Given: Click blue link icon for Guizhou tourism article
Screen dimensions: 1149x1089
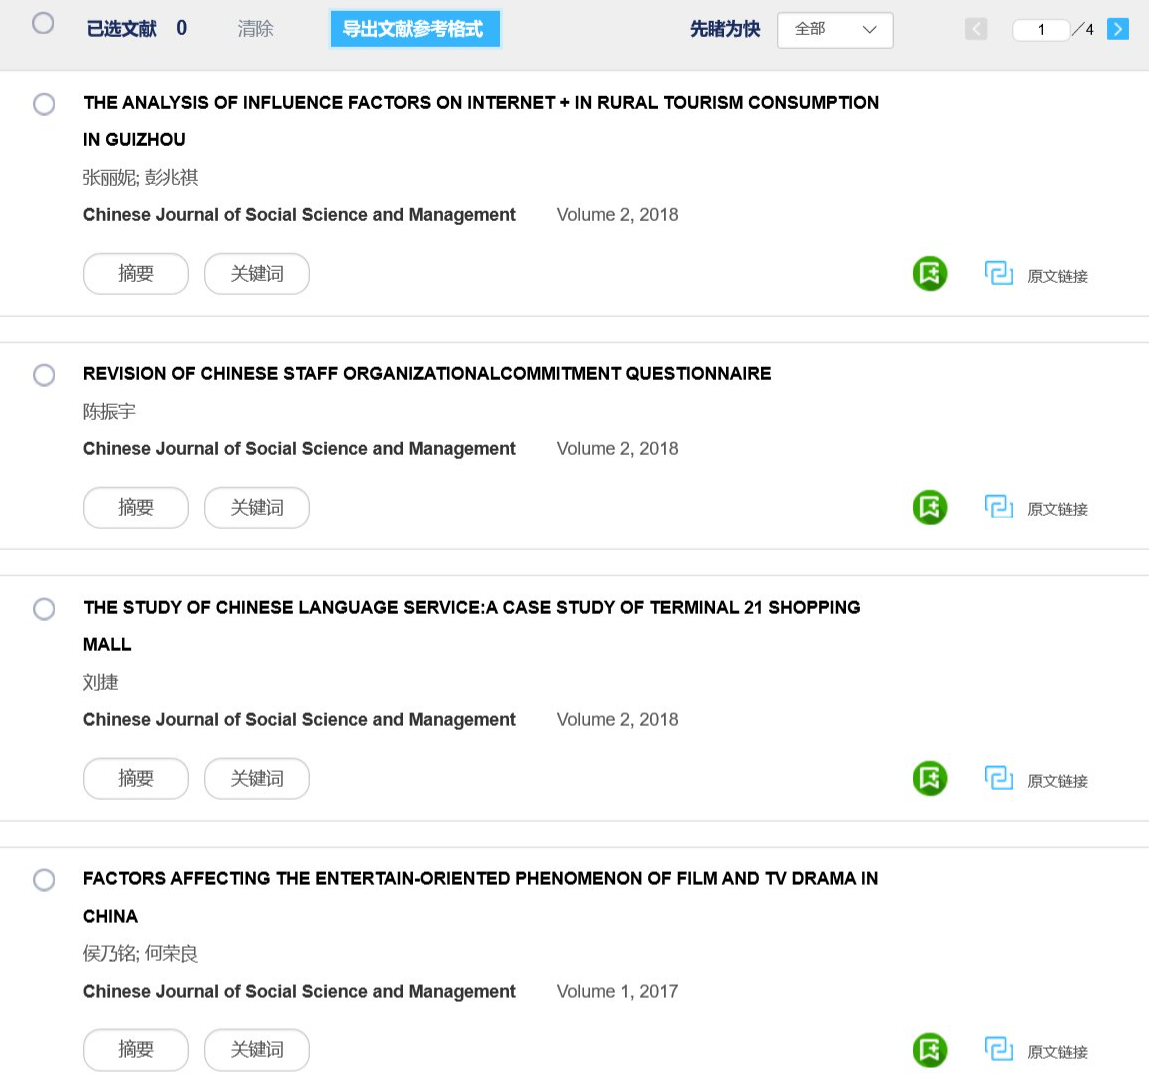Looking at the screenshot, I should coord(998,273).
